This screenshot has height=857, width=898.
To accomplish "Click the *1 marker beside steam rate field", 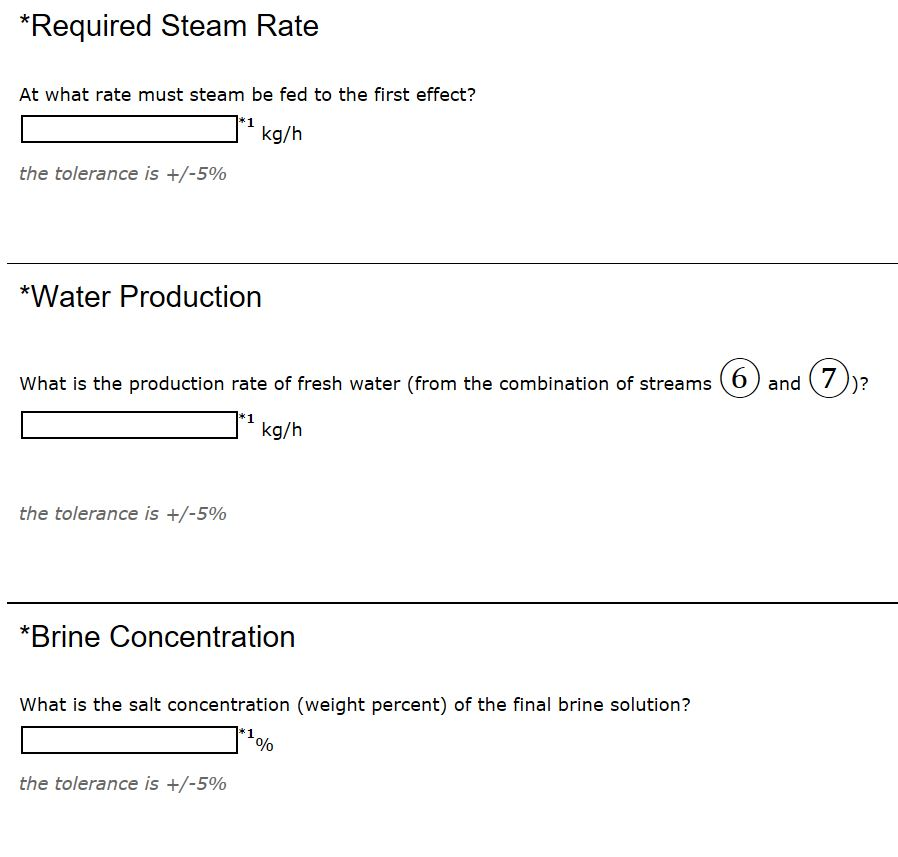I will pyautogui.click(x=246, y=123).
